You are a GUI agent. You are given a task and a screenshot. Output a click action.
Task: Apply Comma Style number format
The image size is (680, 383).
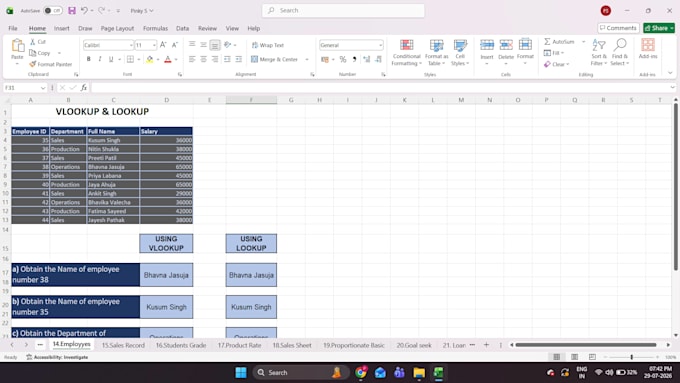coord(354,59)
